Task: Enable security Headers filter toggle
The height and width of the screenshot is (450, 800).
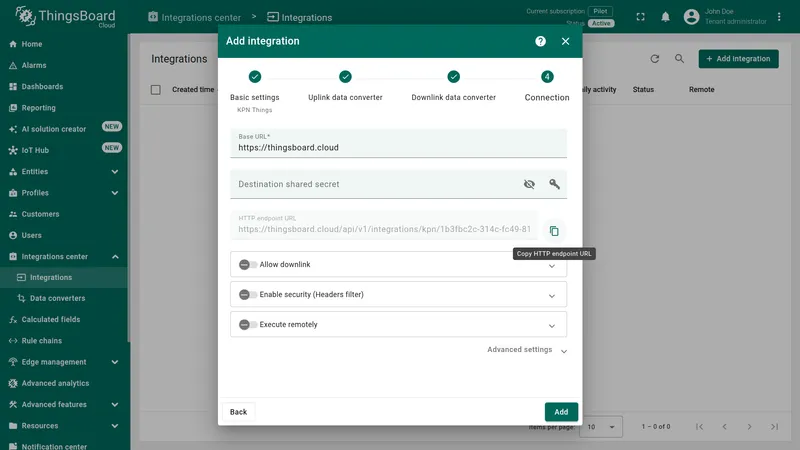Action: coord(248,295)
